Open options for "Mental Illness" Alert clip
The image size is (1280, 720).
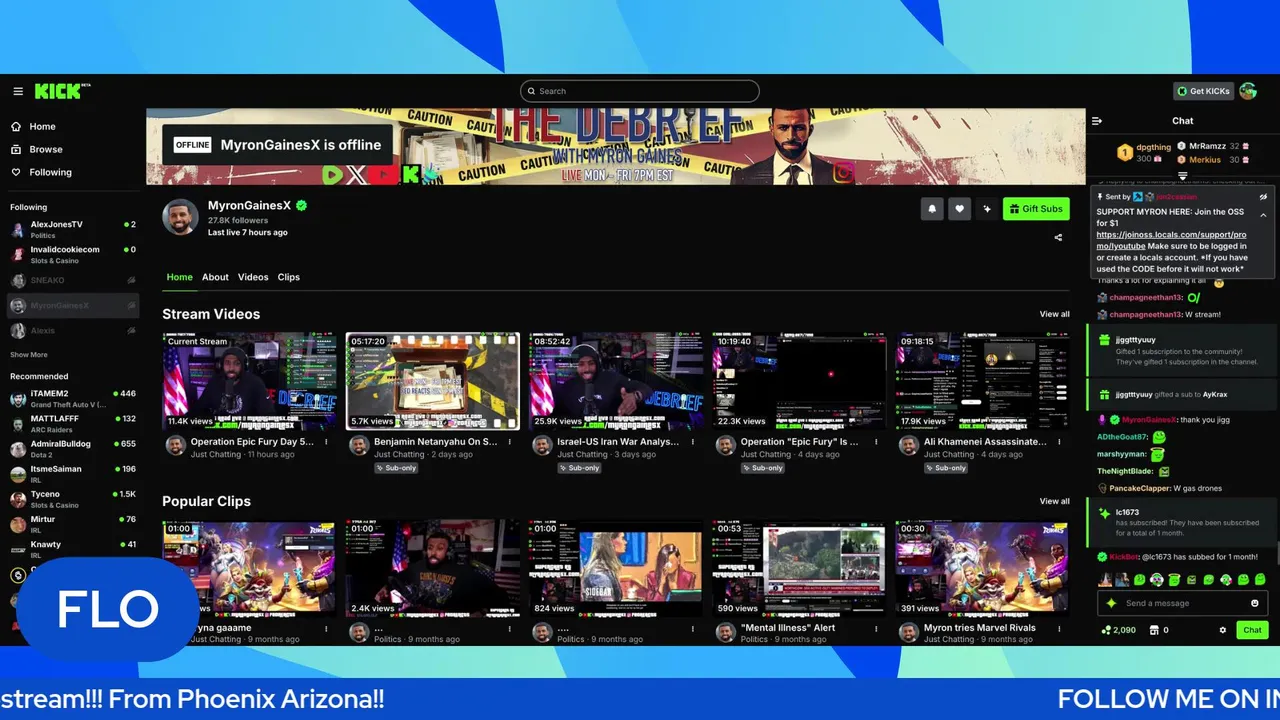[876, 628]
